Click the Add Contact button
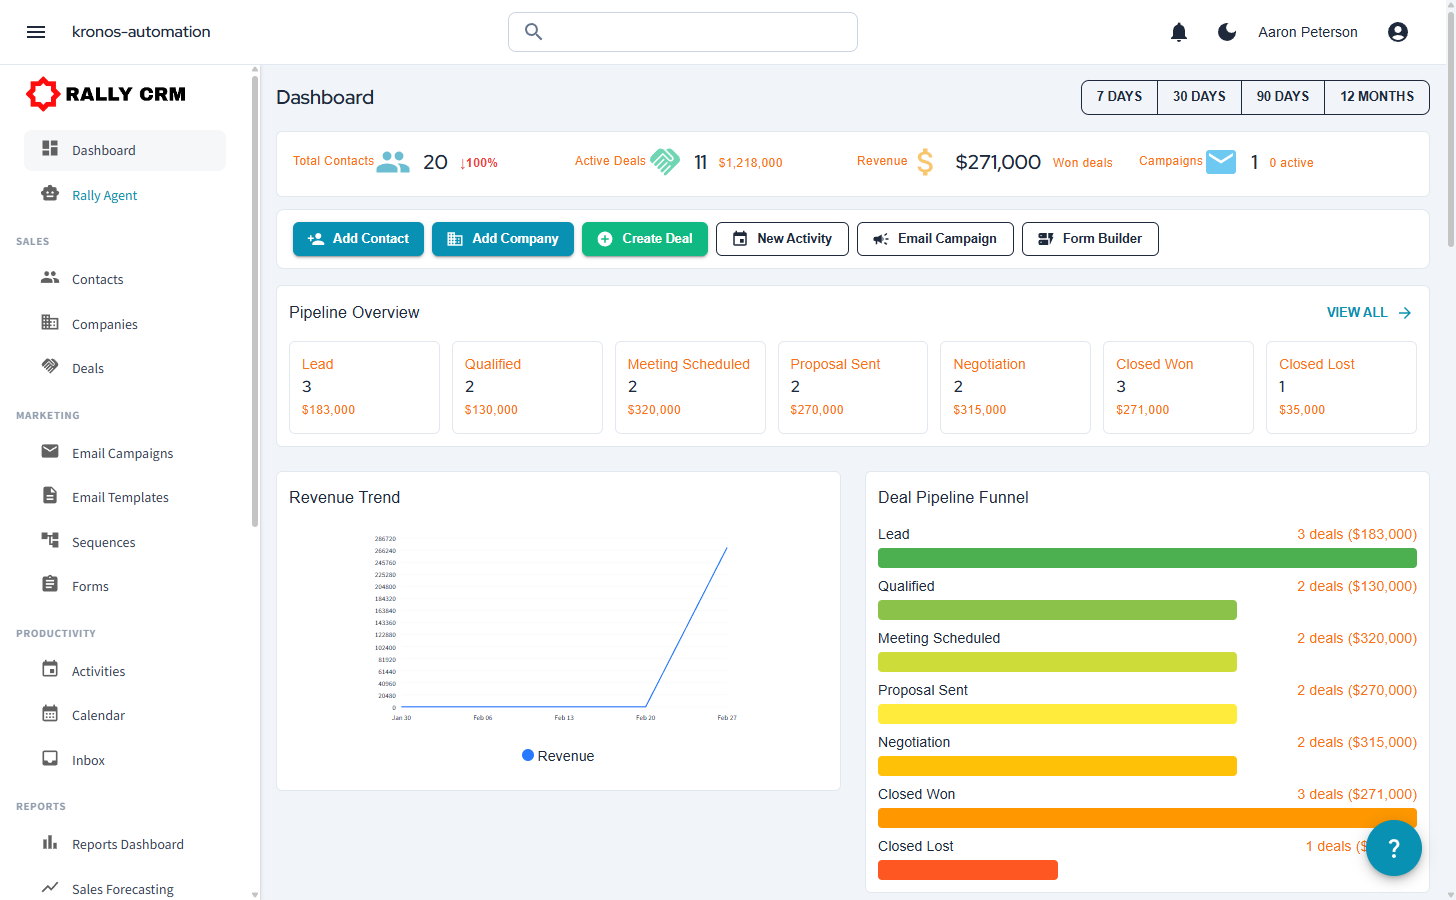 point(358,239)
